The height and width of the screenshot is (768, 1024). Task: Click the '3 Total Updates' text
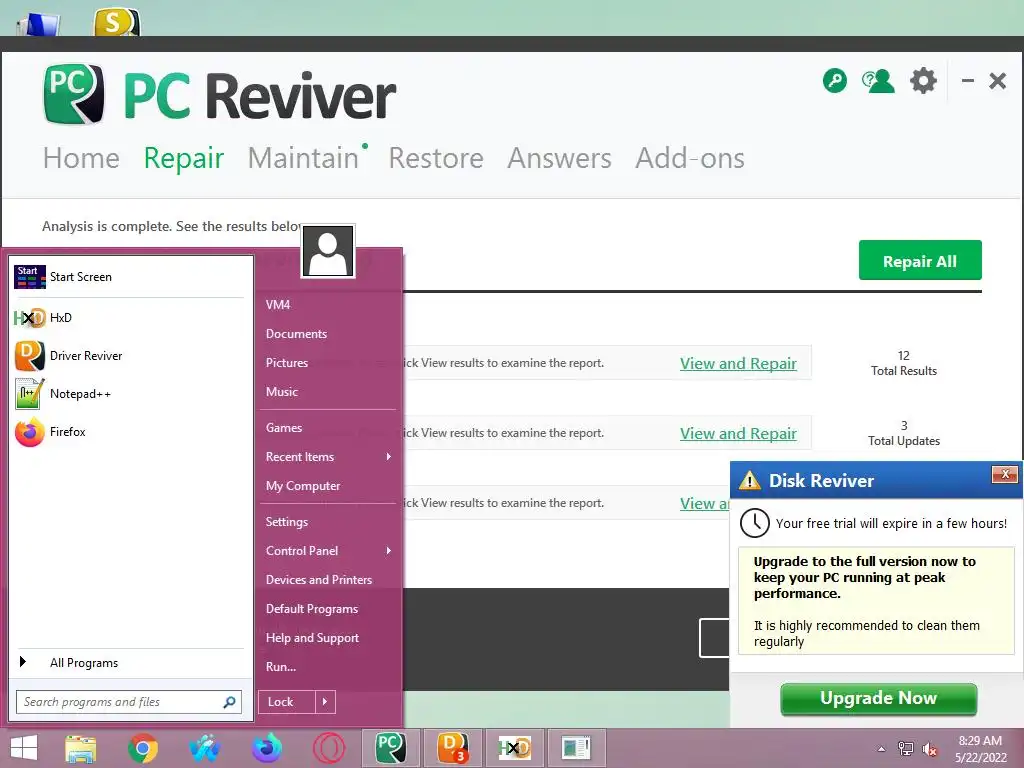[904, 433]
